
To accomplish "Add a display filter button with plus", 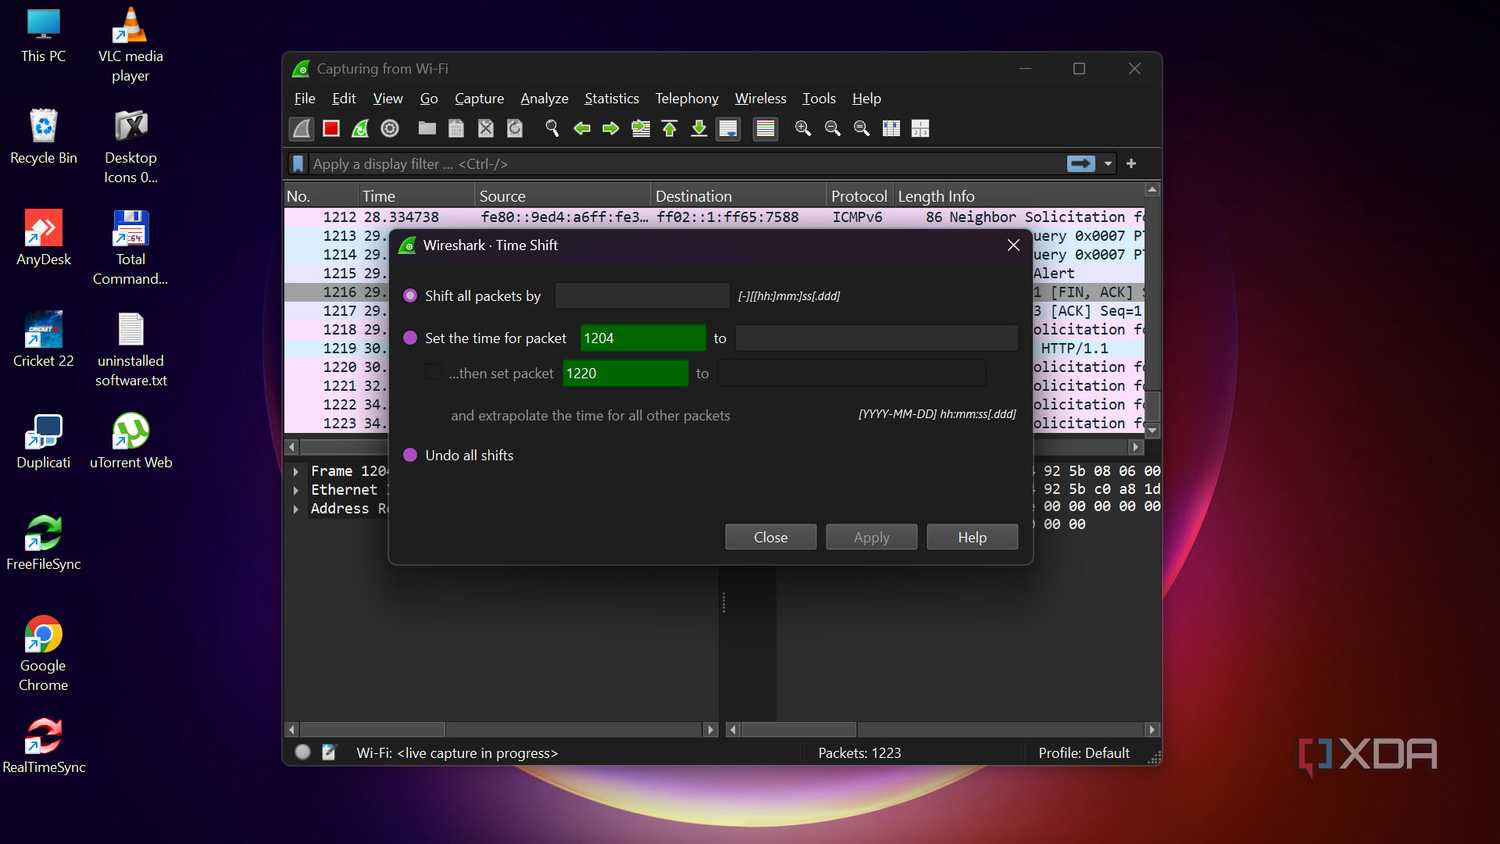I will tap(1131, 163).
